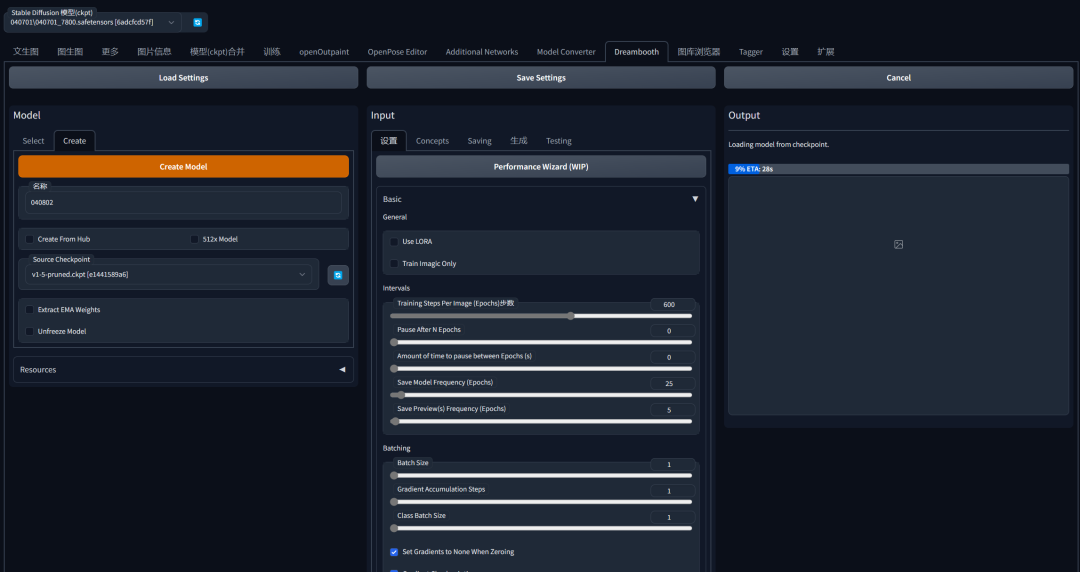Refresh the Stable Diffusion checkpoint list
The image size is (1080, 572).
point(198,23)
